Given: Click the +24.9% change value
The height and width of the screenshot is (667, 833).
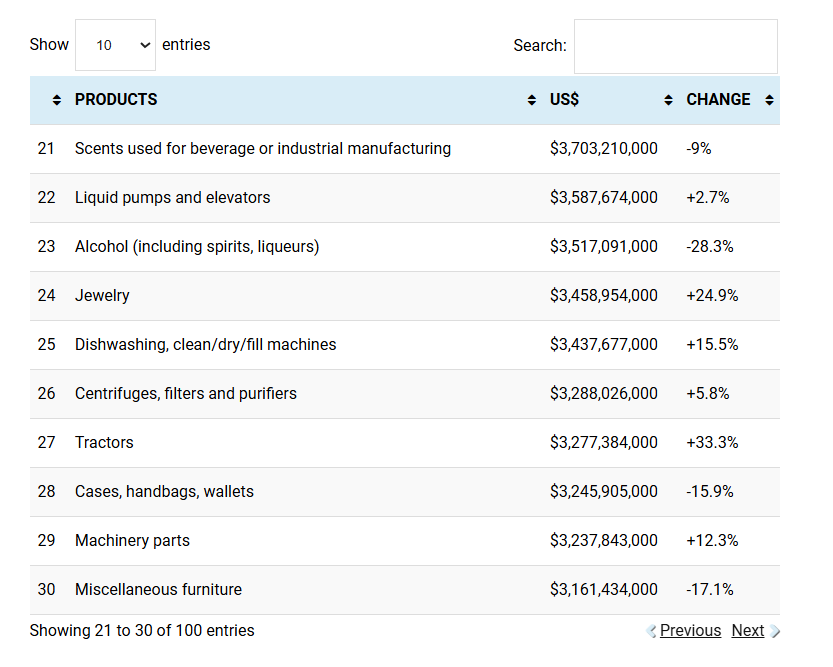Looking at the screenshot, I should pos(712,295).
